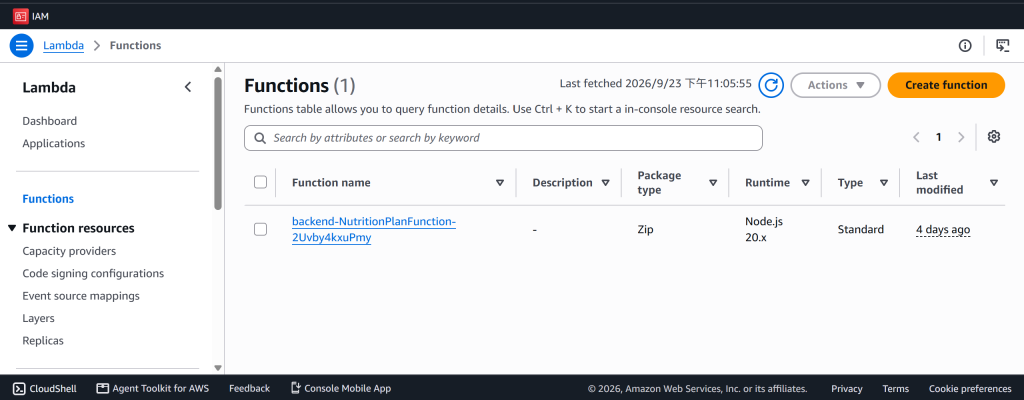The height and width of the screenshot is (400, 1024).
Task: Click the sidebar vertical scrollbar thumb
Action: (217, 143)
